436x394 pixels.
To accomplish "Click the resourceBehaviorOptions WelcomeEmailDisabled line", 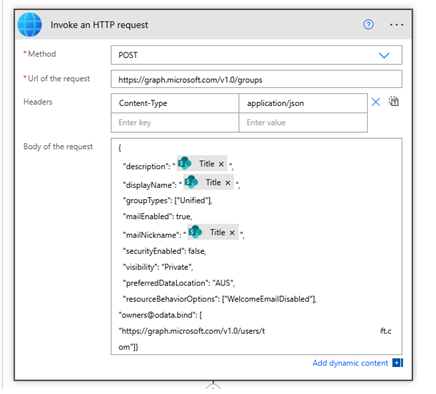I will point(220,299).
